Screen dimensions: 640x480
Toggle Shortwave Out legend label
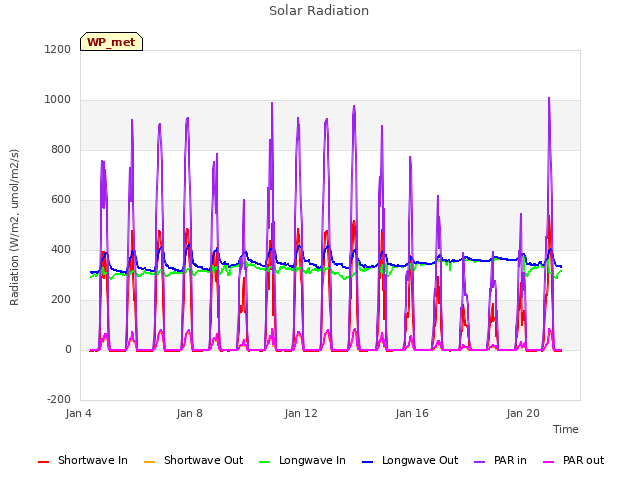point(203,460)
